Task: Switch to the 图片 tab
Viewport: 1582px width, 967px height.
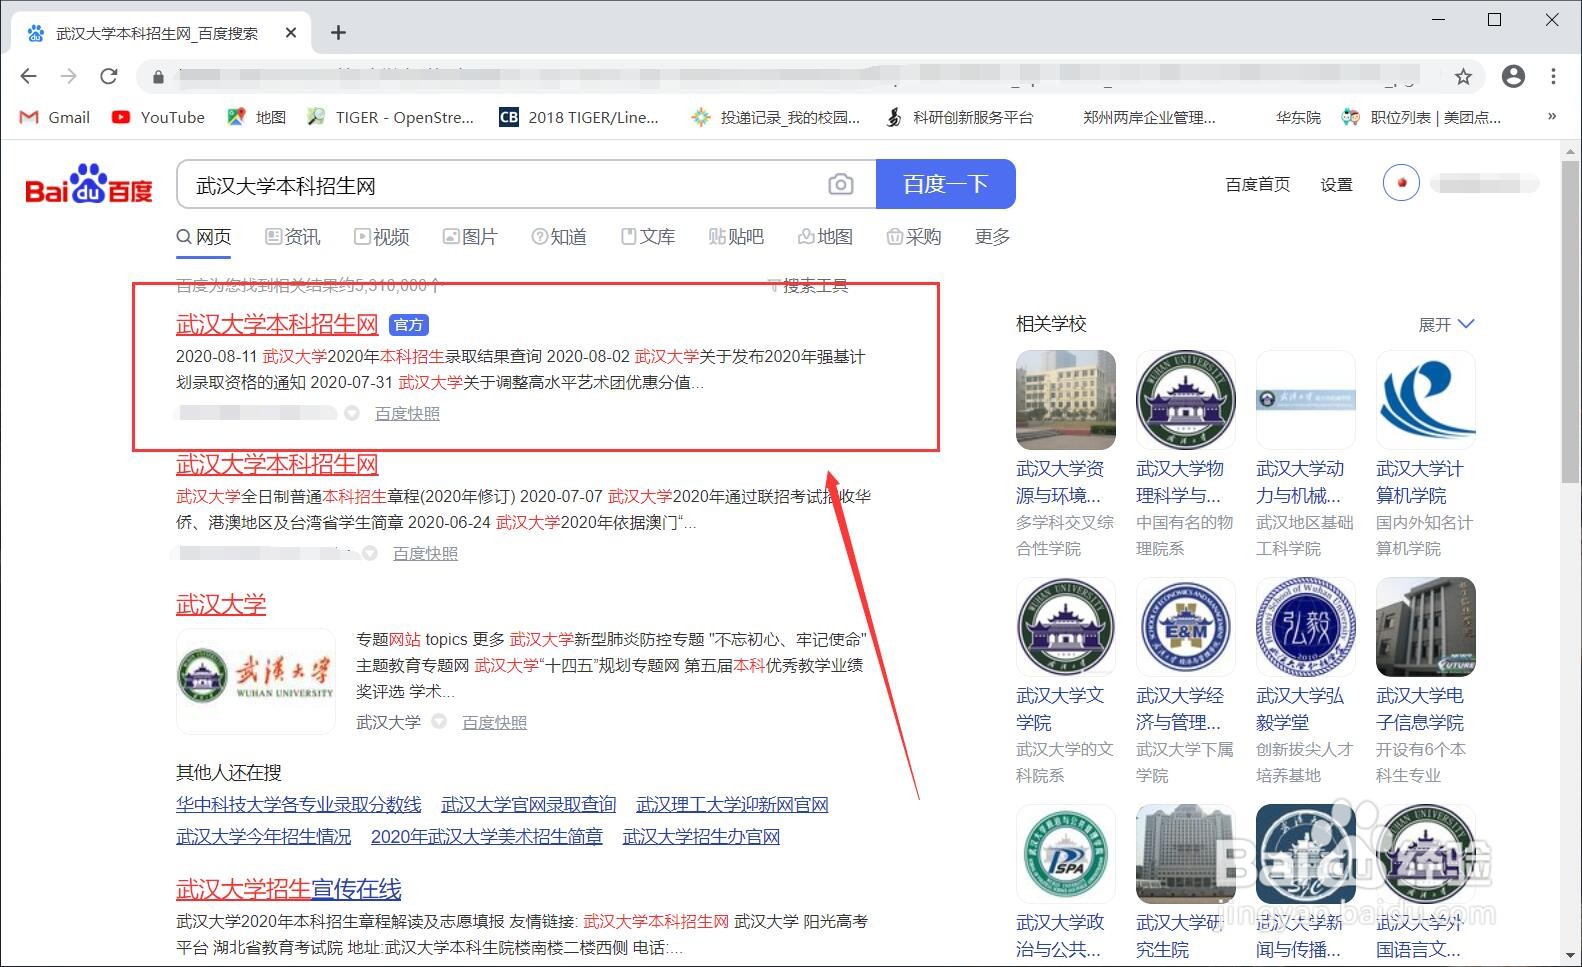Action: [x=470, y=237]
